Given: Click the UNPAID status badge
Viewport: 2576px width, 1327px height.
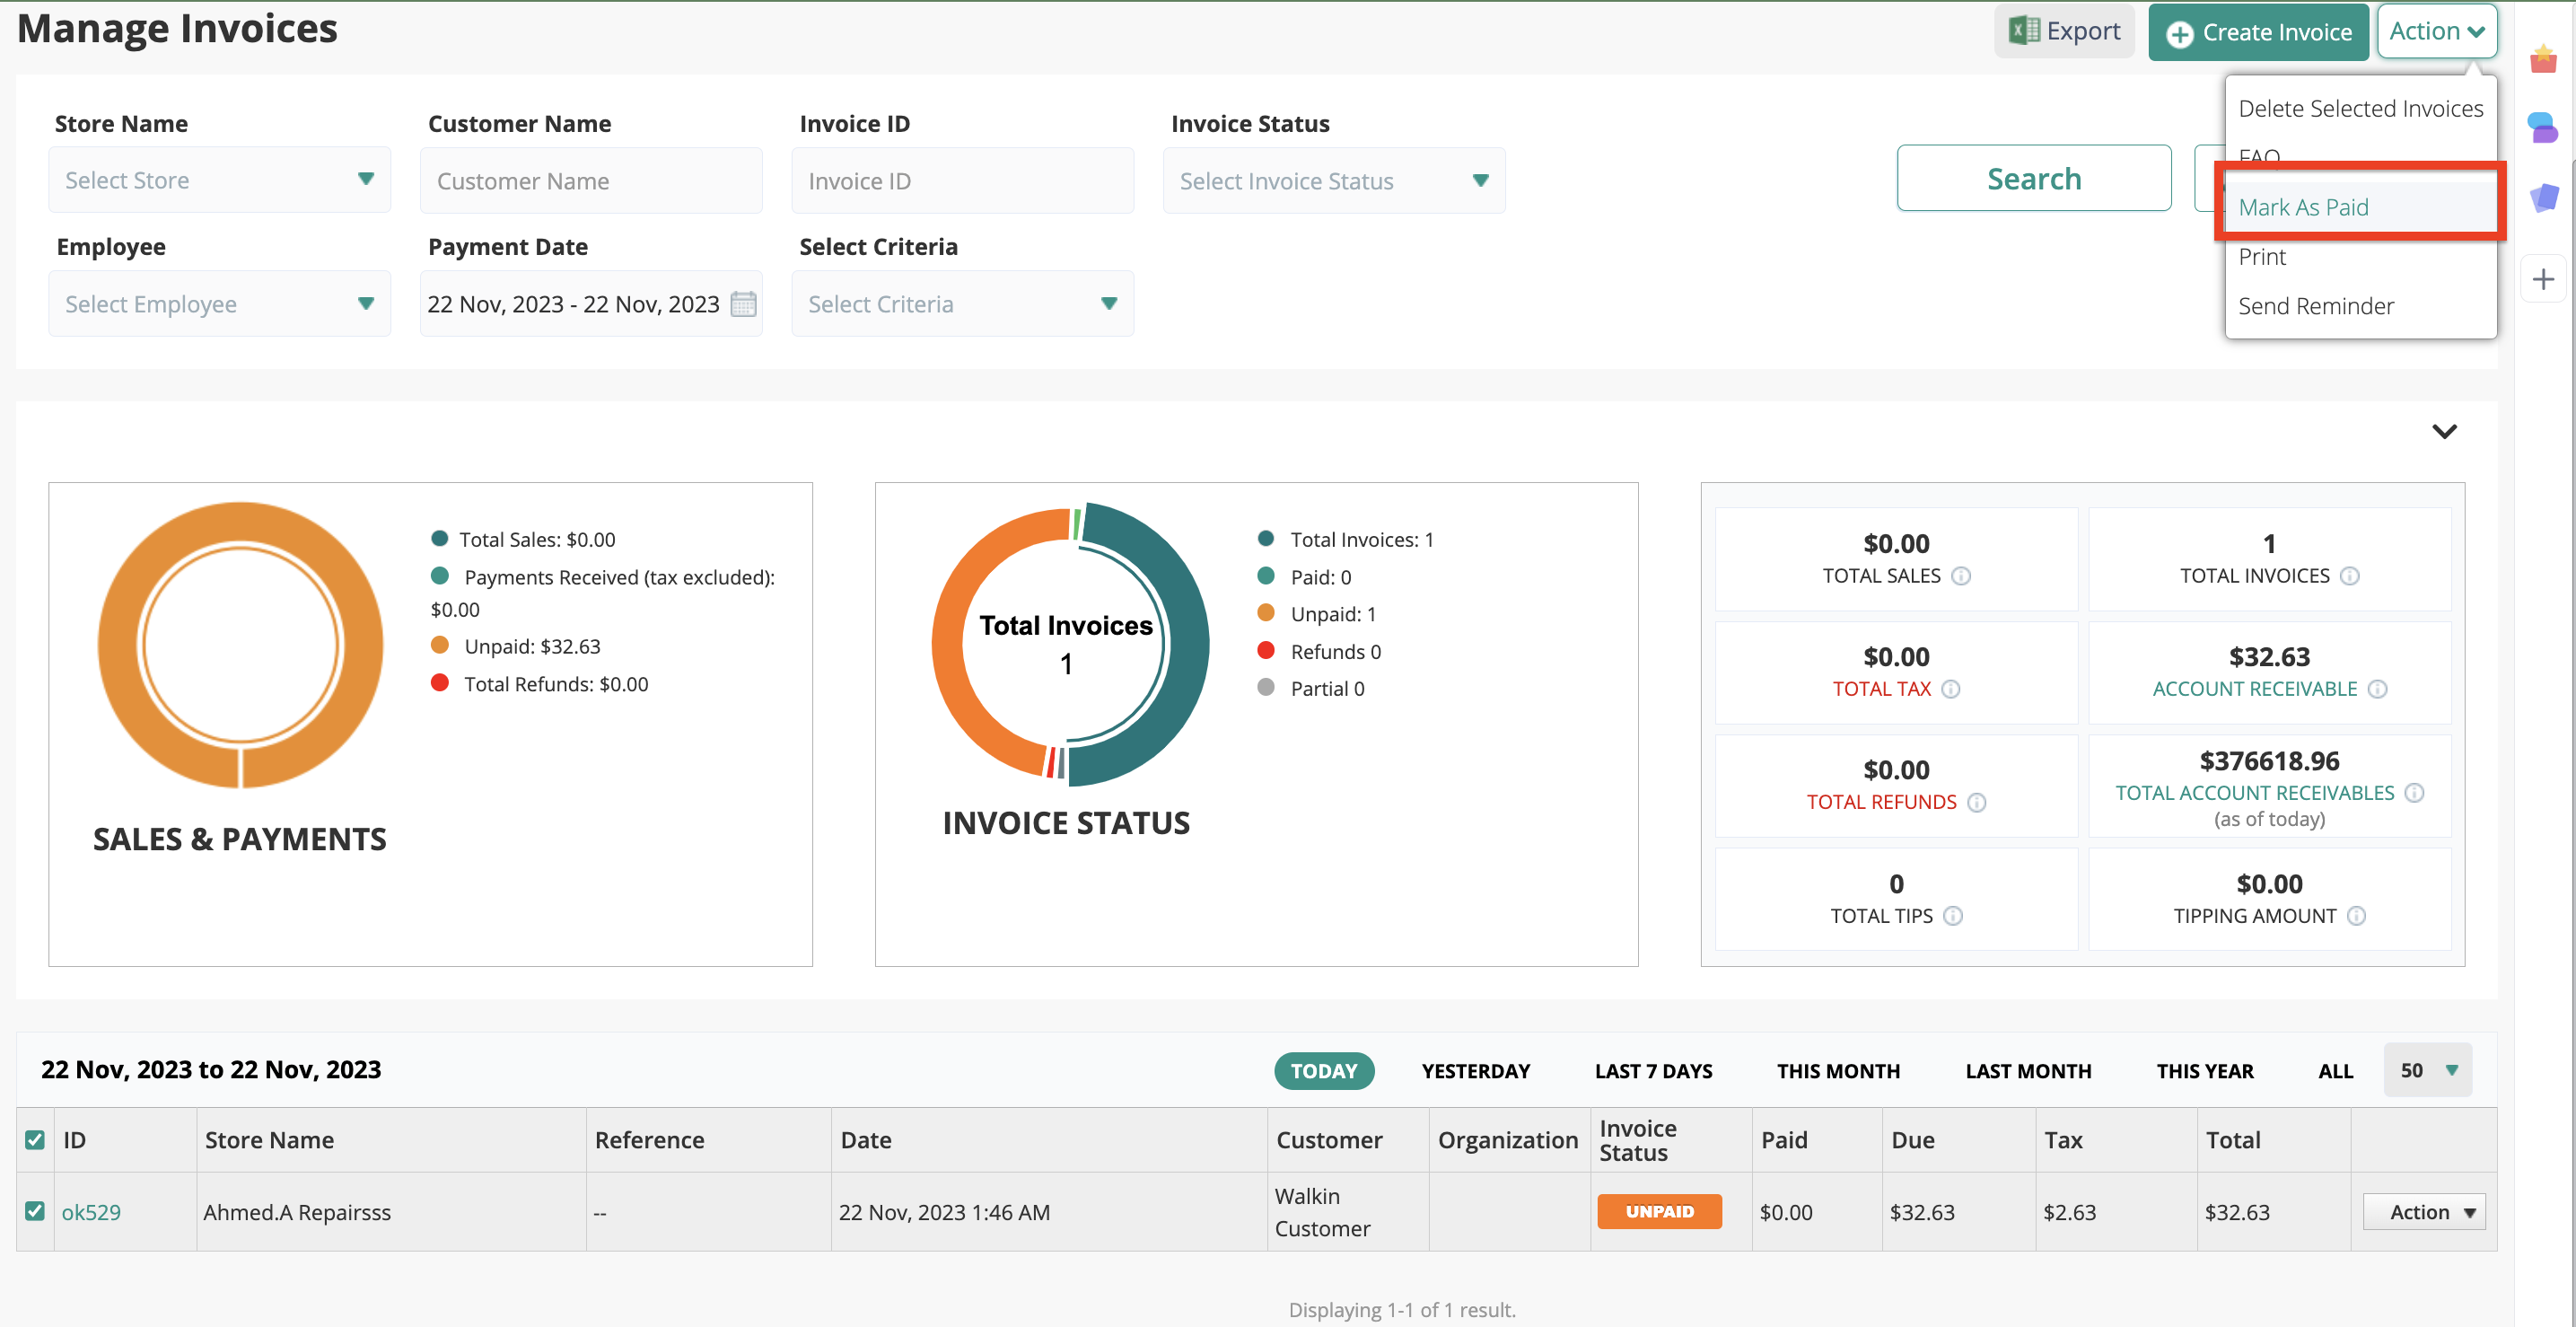Looking at the screenshot, I should coord(1659,1211).
